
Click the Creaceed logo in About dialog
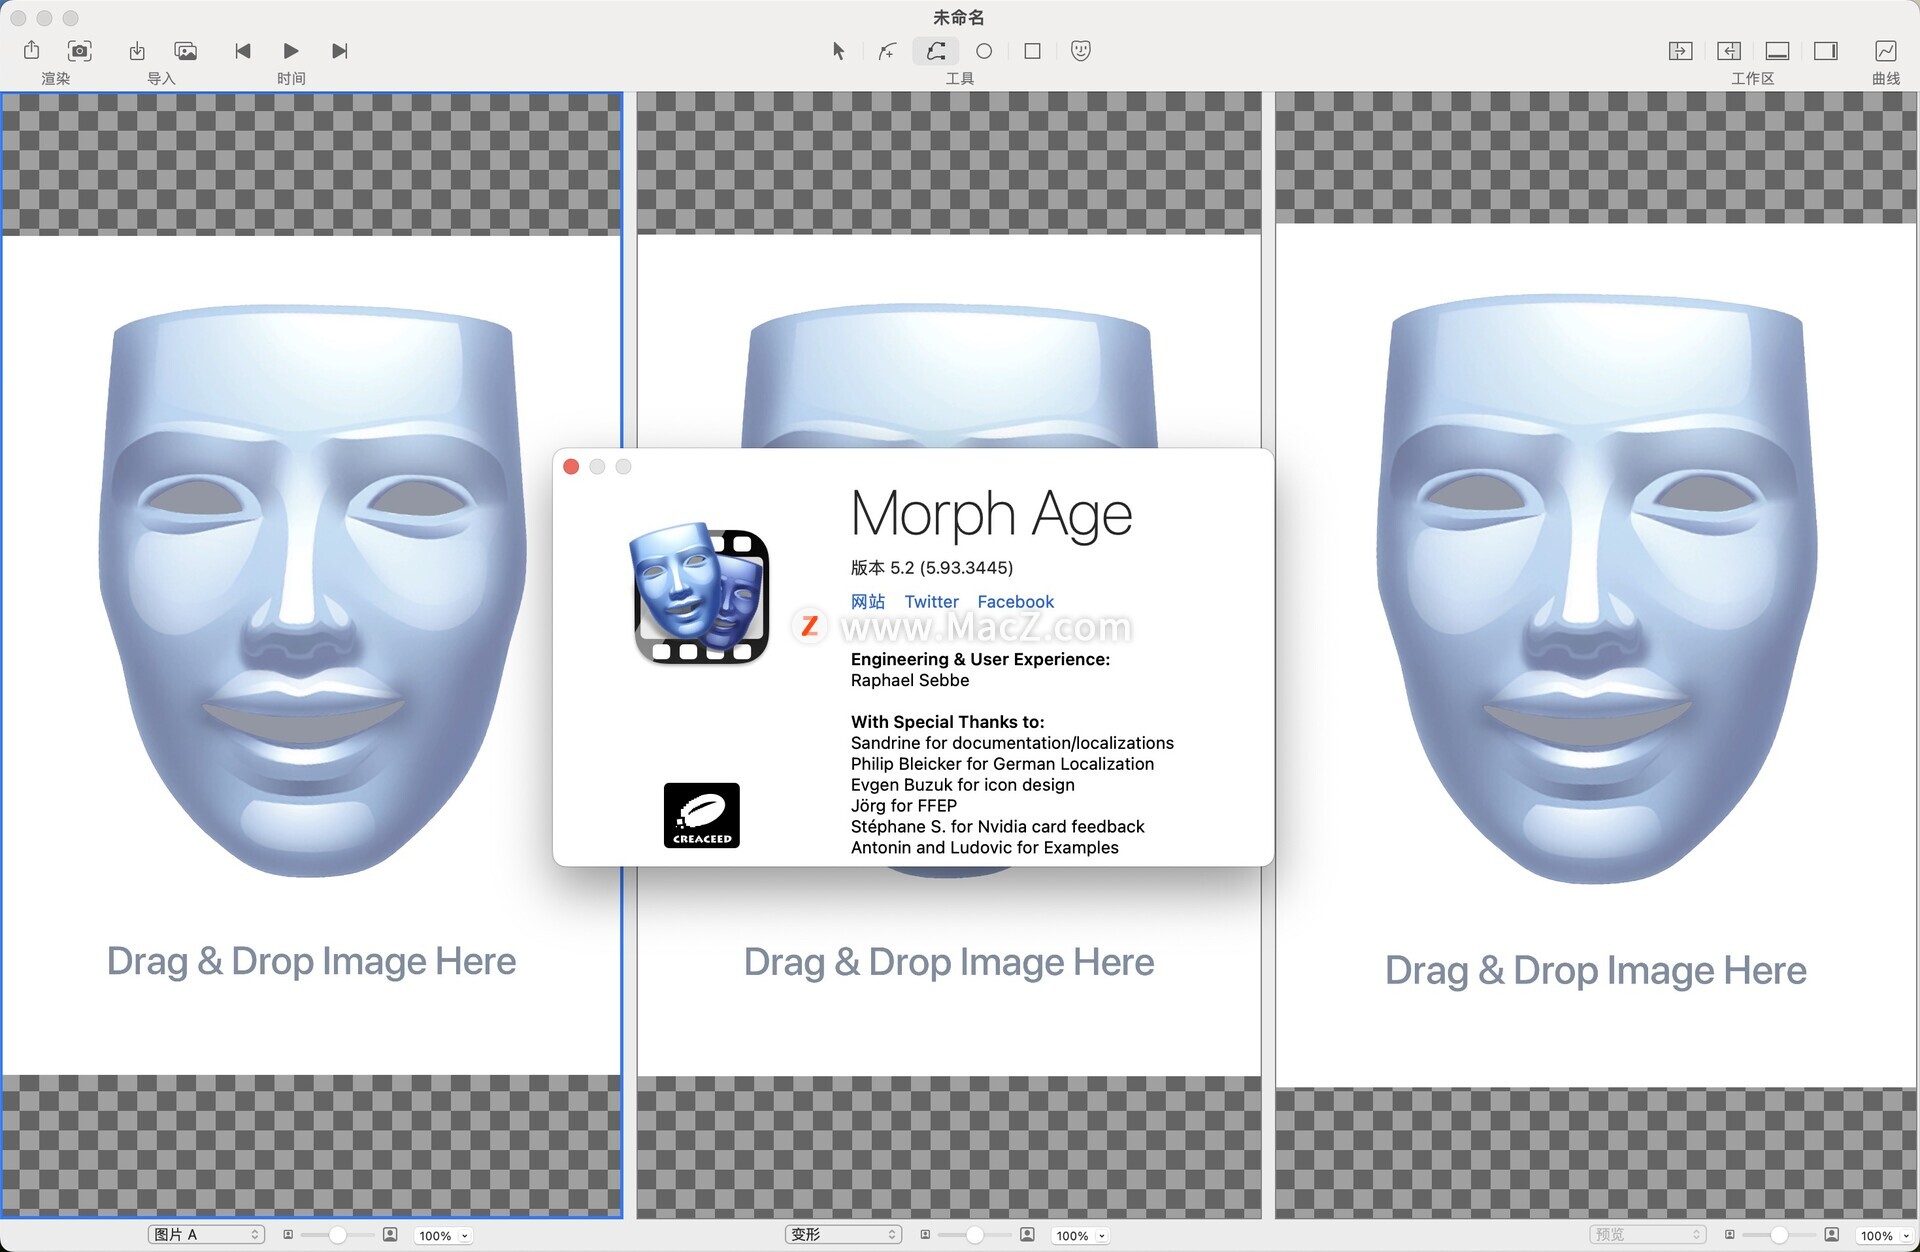point(702,815)
